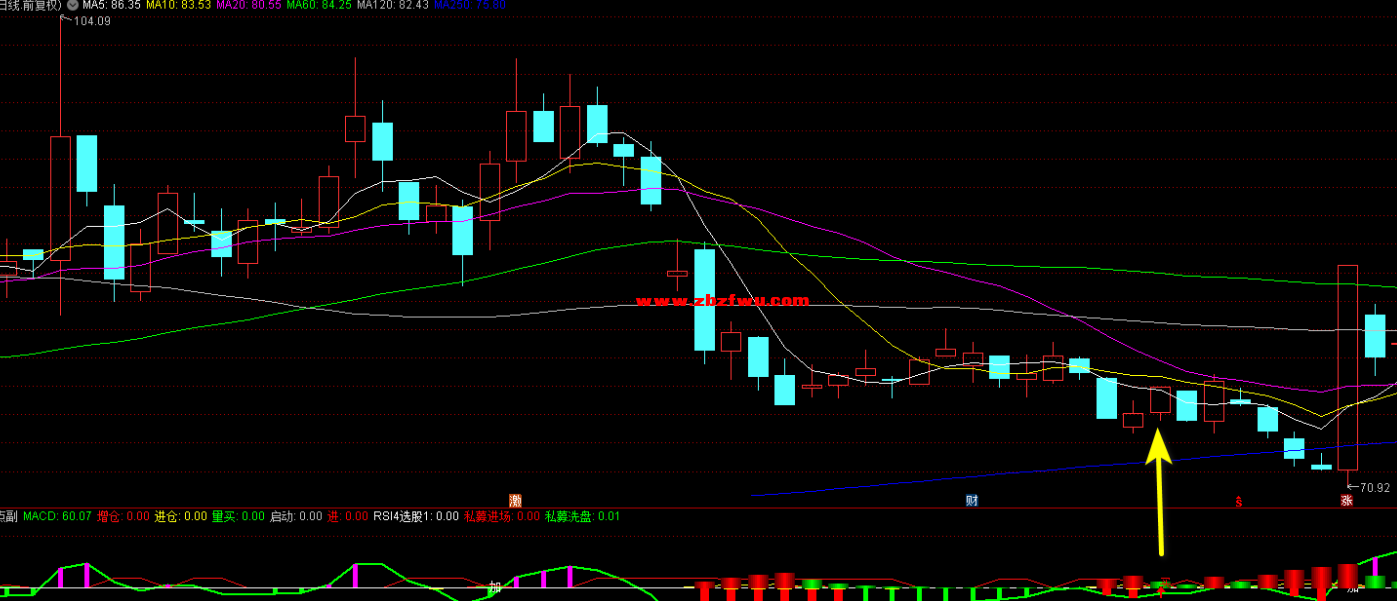Select the magenta MA20 indicator label
The width and height of the screenshot is (1397, 601).
[x=248, y=5]
